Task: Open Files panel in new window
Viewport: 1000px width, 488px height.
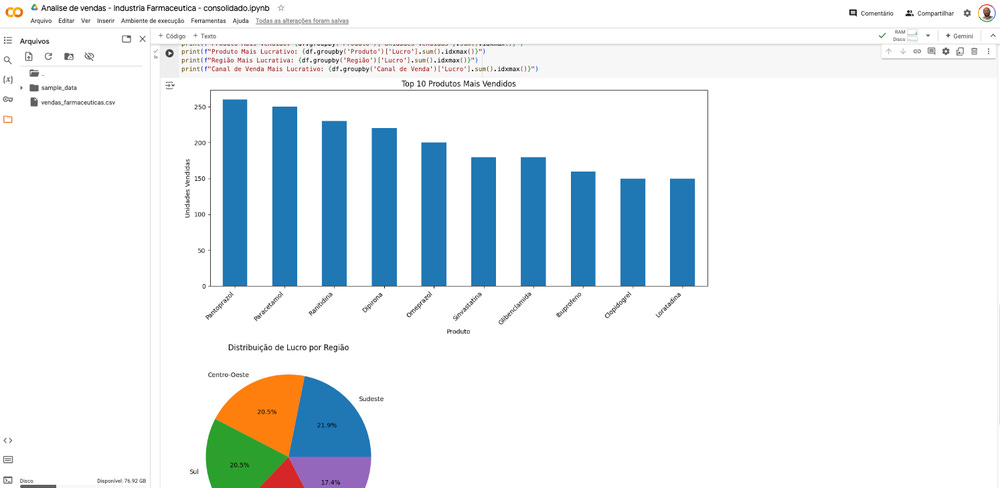Action: 126,39
